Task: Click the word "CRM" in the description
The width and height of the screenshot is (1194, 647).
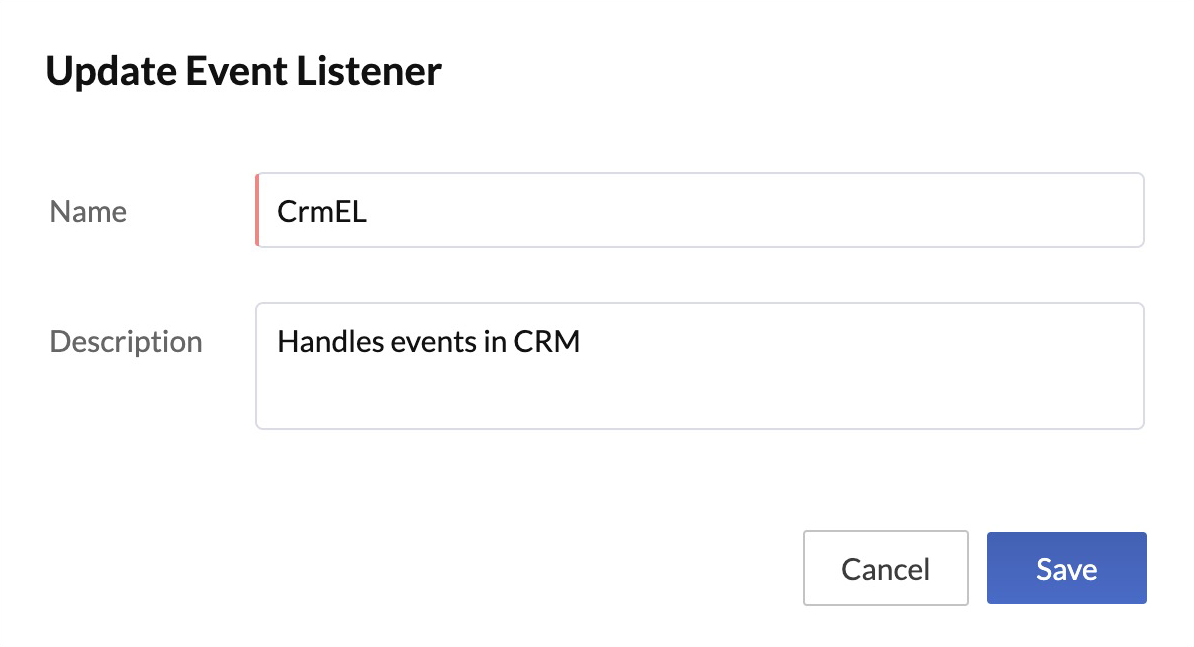Action: (547, 342)
